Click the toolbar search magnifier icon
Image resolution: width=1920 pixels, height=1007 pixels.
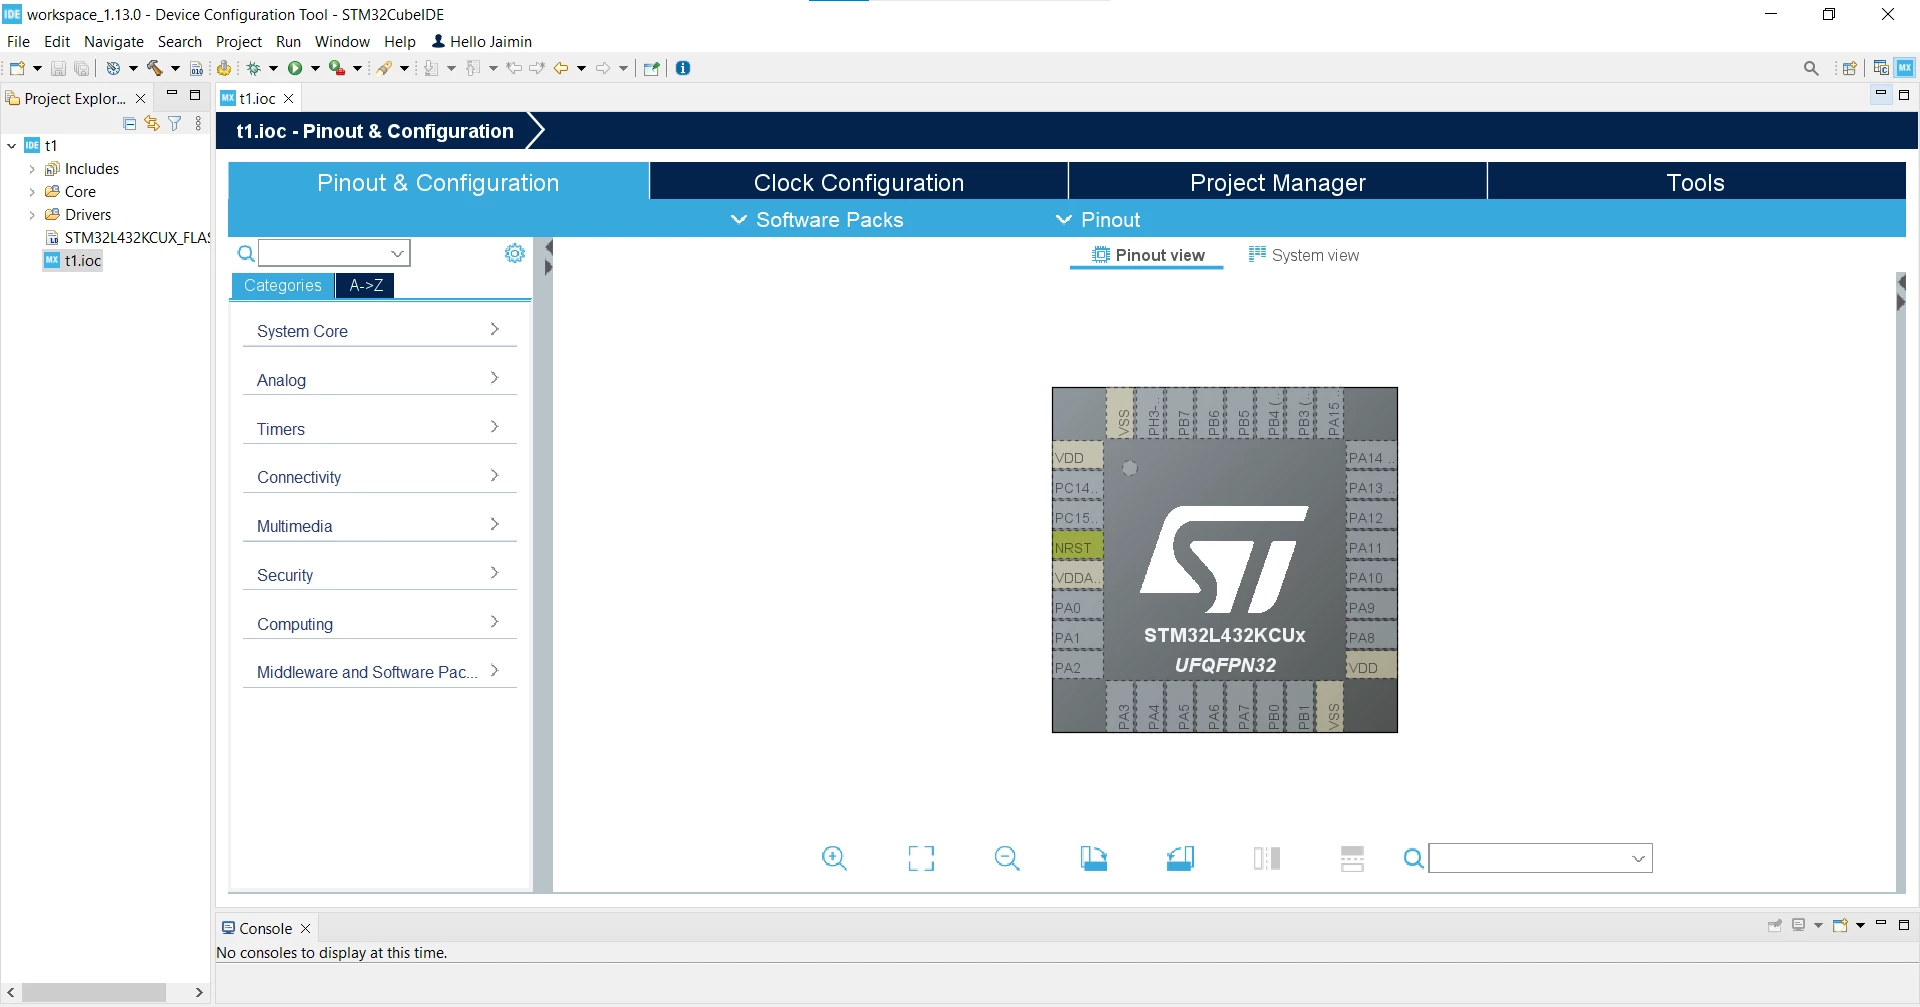[x=1811, y=68]
